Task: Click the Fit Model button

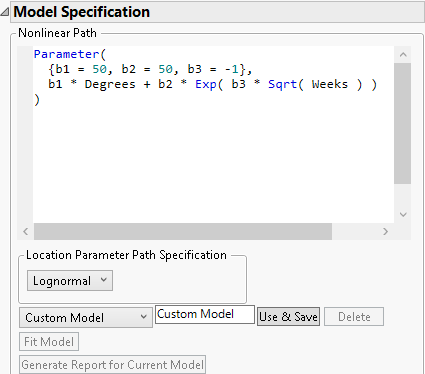Action: coord(49,342)
